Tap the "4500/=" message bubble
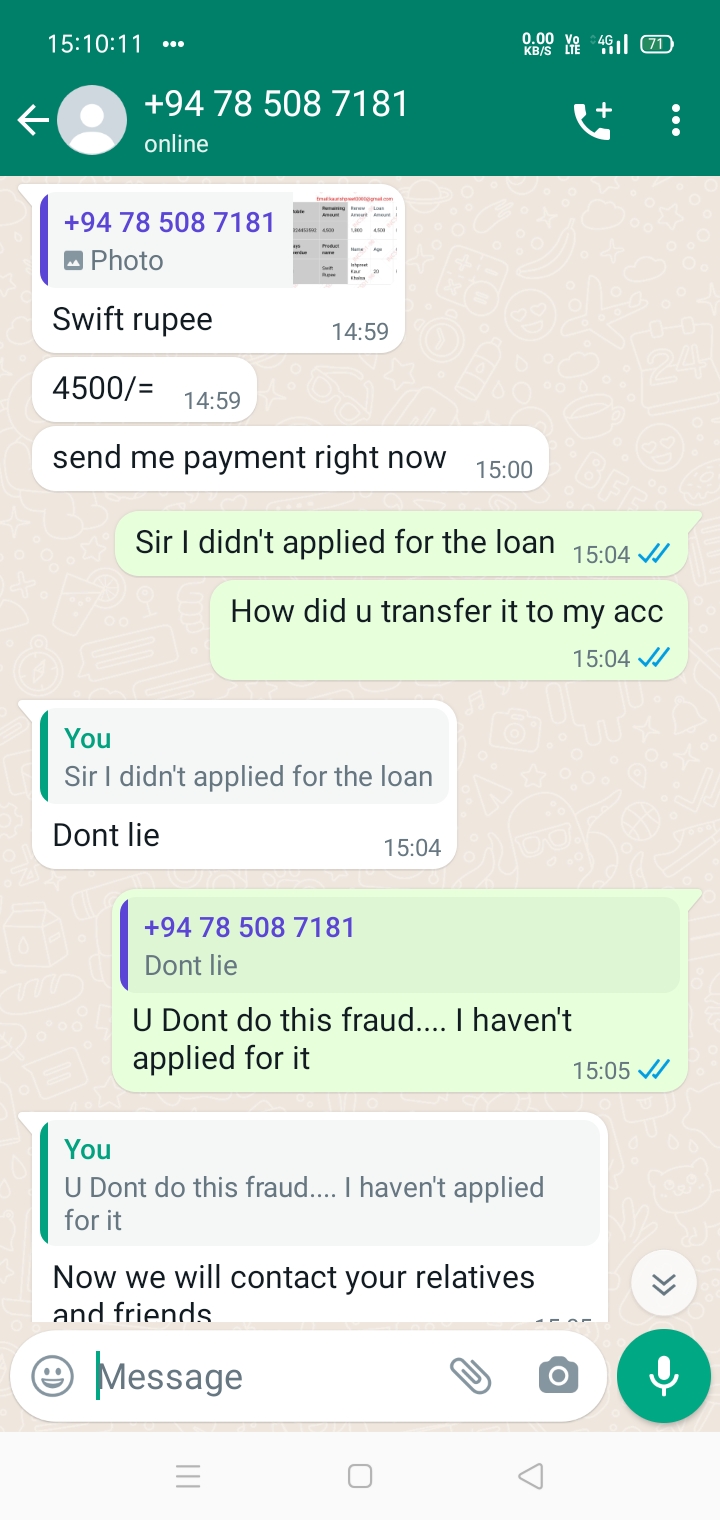Viewport: 720px width, 1520px height. tap(144, 389)
